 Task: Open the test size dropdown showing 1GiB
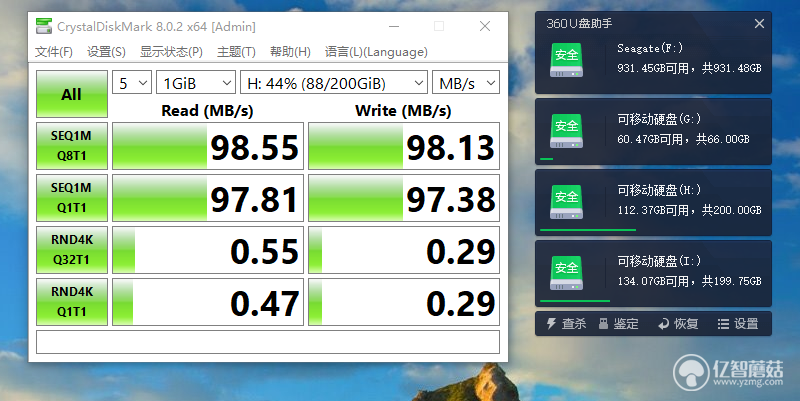(x=196, y=83)
